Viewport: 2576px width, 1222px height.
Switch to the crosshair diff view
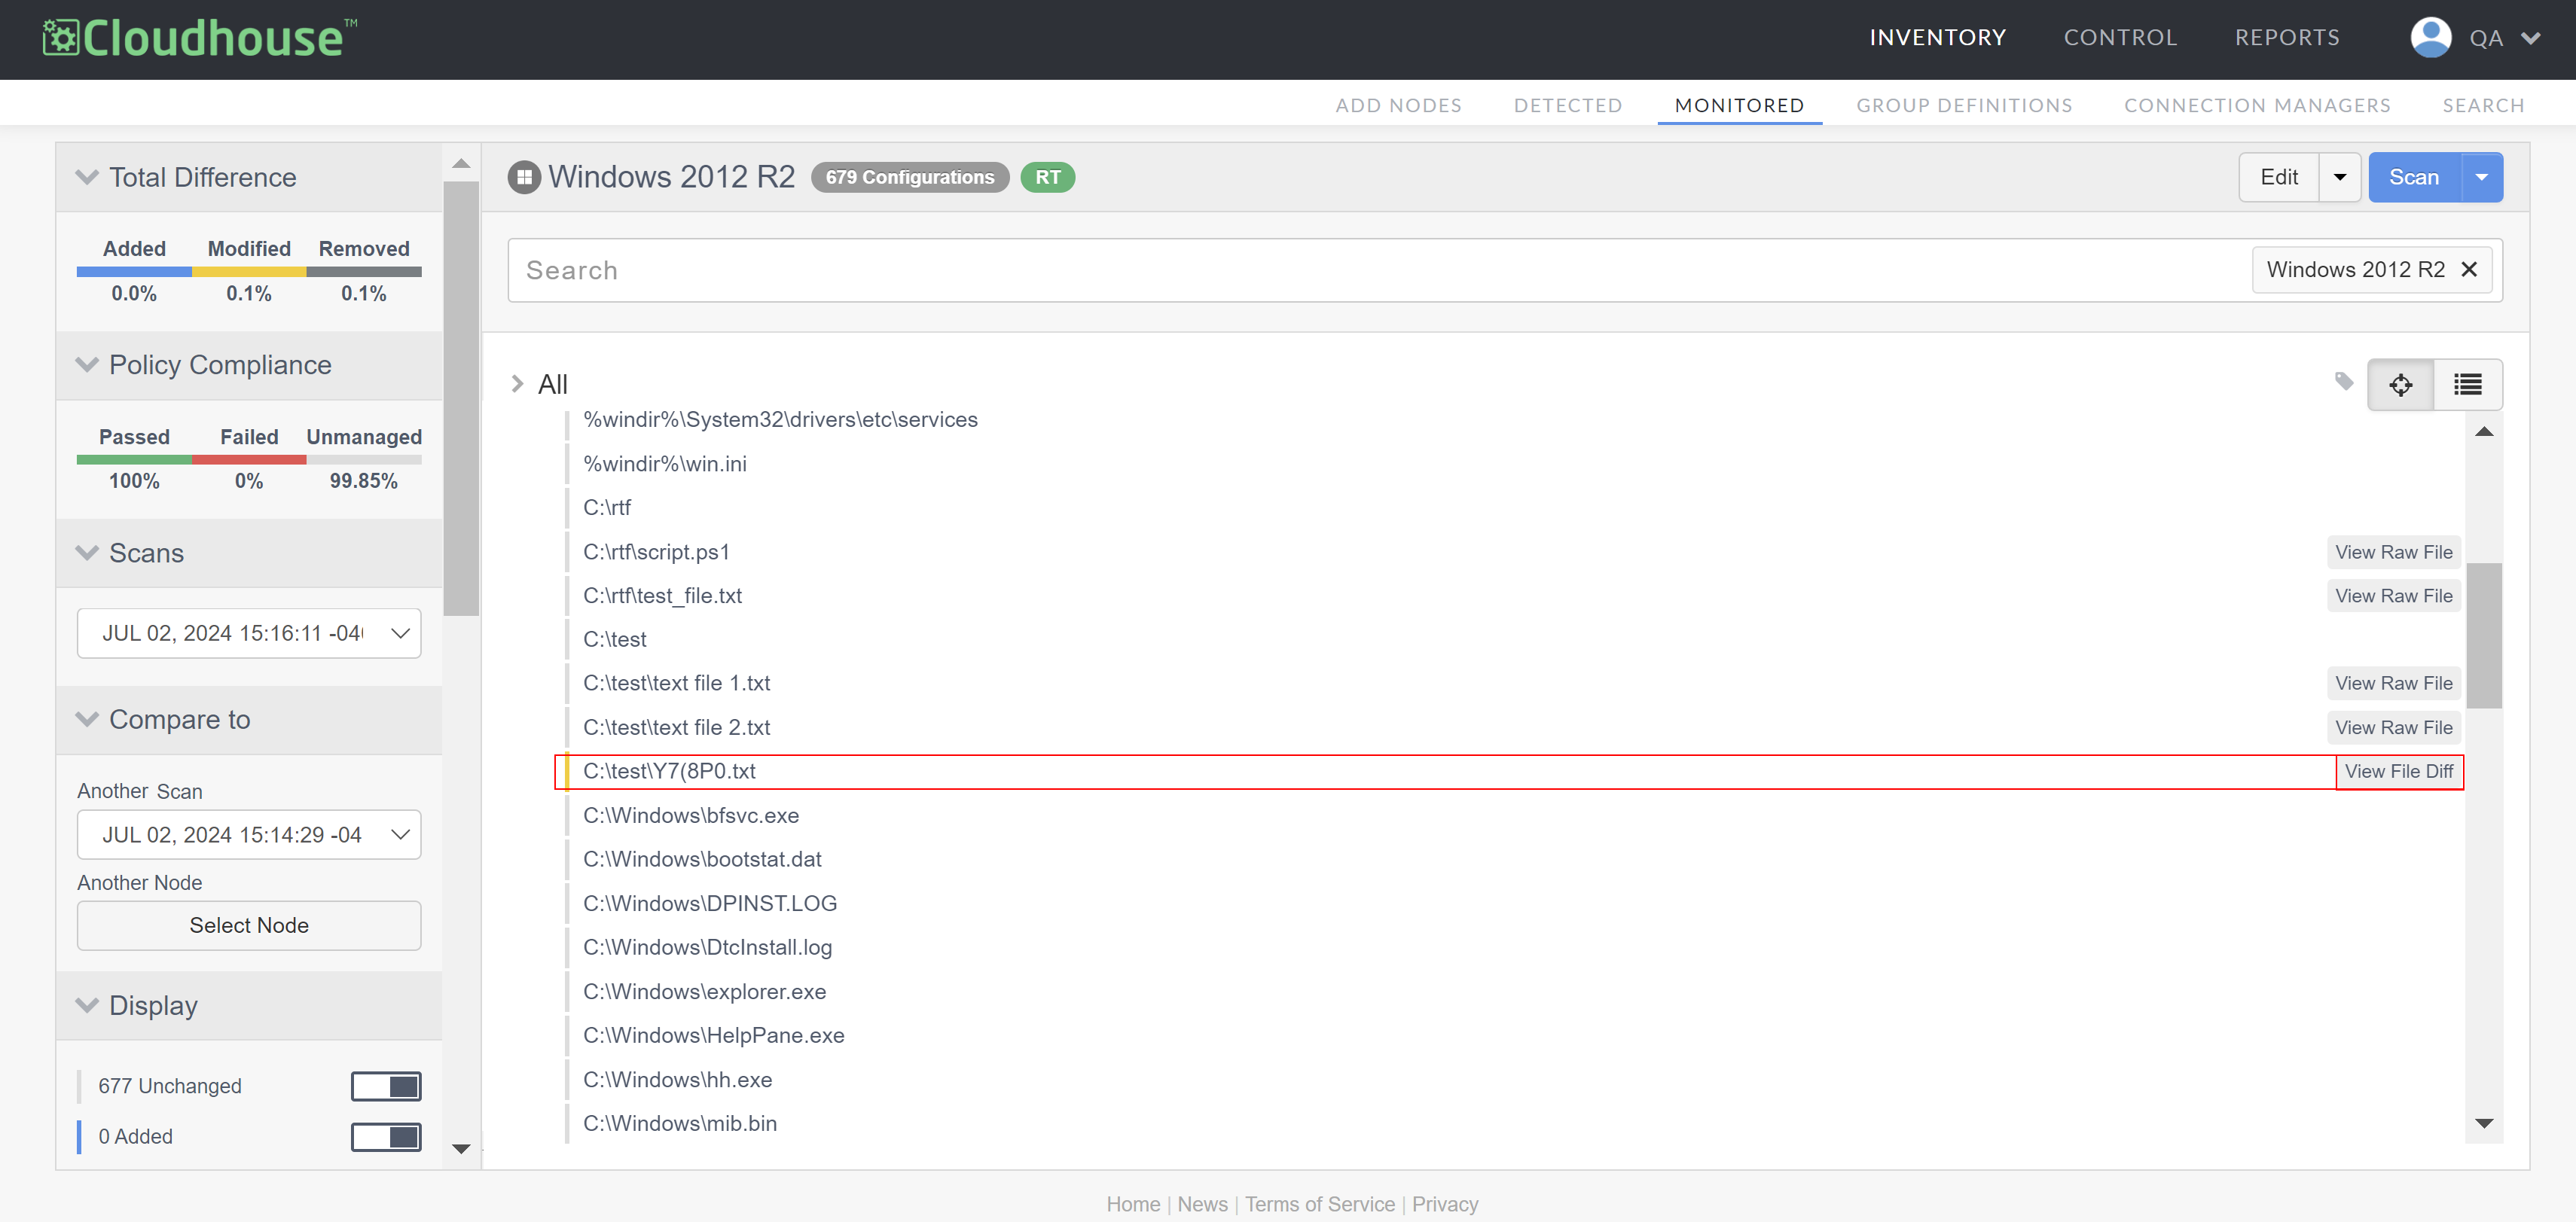[2400, 385]
